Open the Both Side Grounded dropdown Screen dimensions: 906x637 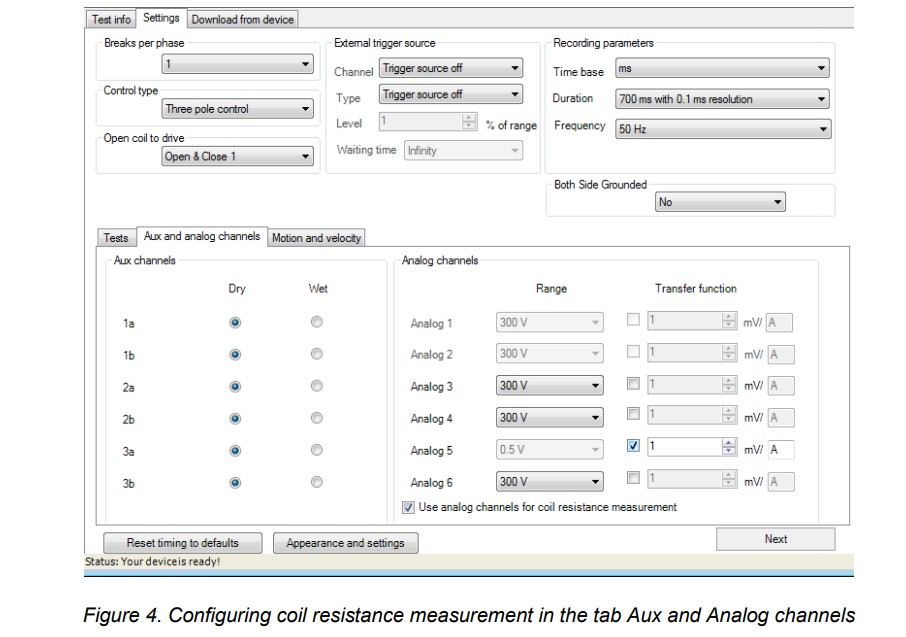point(719,202)
